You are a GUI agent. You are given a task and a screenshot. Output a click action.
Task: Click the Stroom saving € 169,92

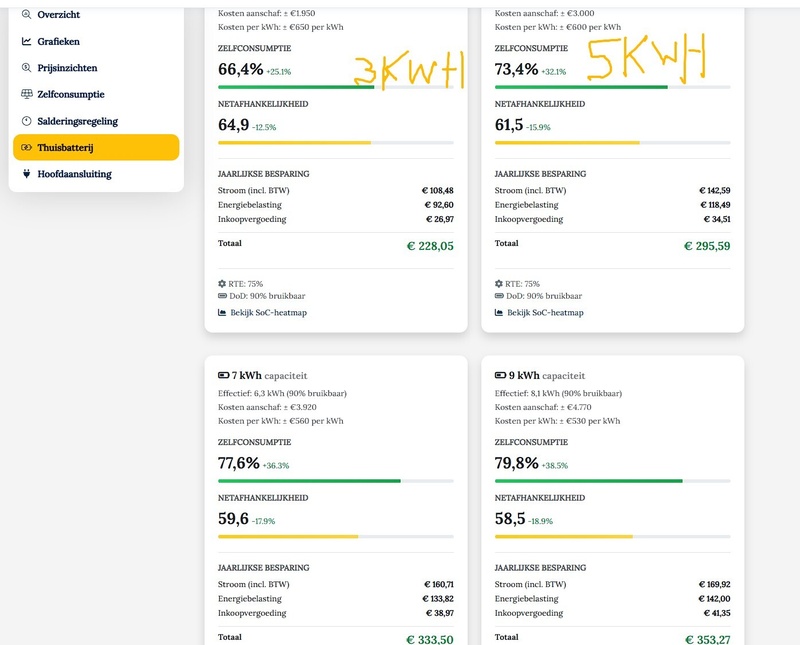[x=714, y=584]
